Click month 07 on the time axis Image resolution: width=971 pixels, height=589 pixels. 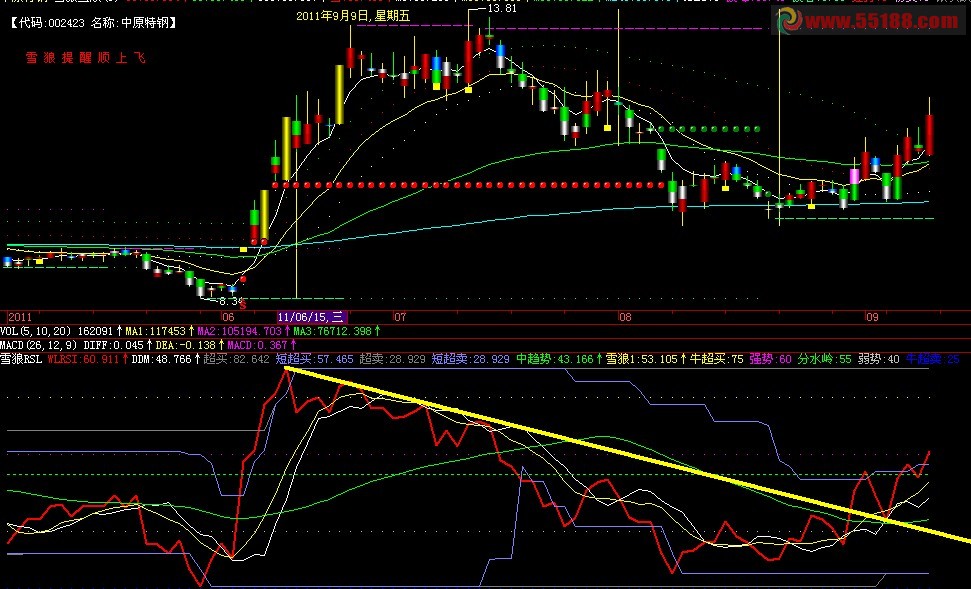pos(400,317)
